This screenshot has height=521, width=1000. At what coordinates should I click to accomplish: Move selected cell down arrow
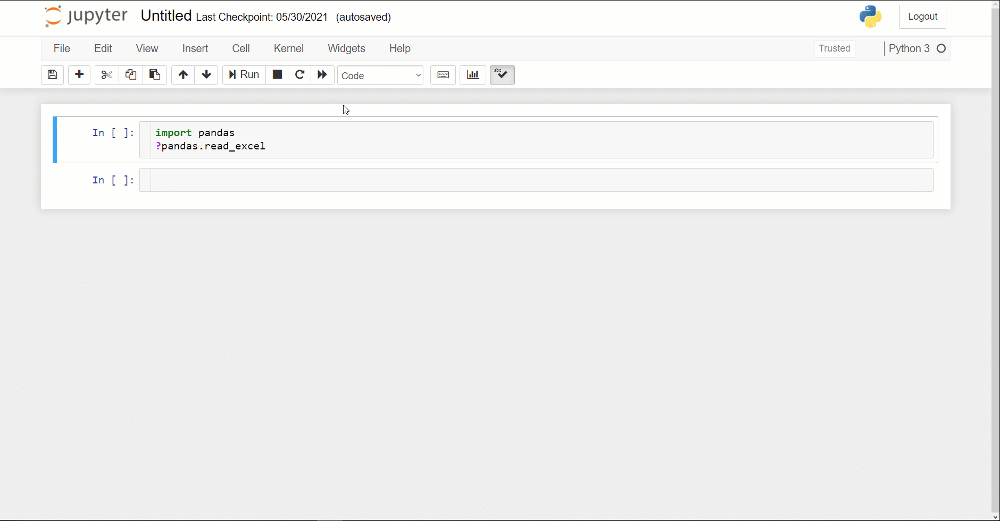point(206,75)
